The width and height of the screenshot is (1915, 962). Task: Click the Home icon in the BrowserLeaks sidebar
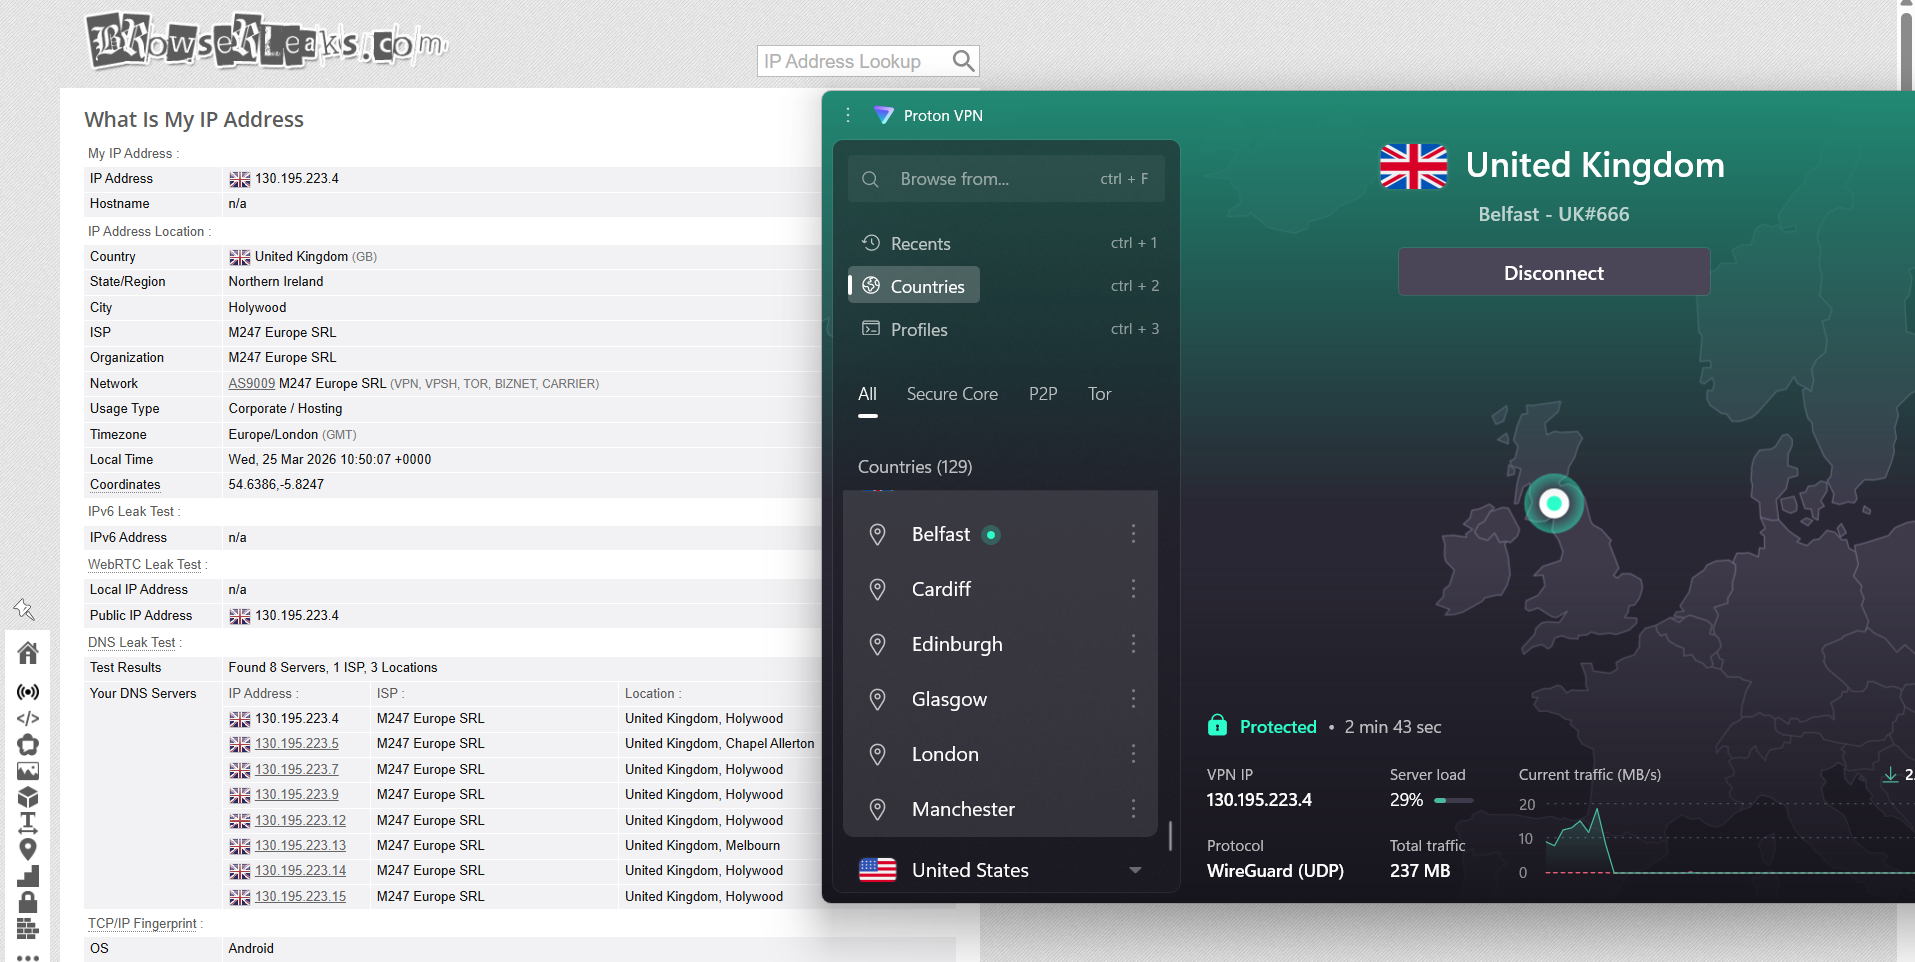click(28, 653)
